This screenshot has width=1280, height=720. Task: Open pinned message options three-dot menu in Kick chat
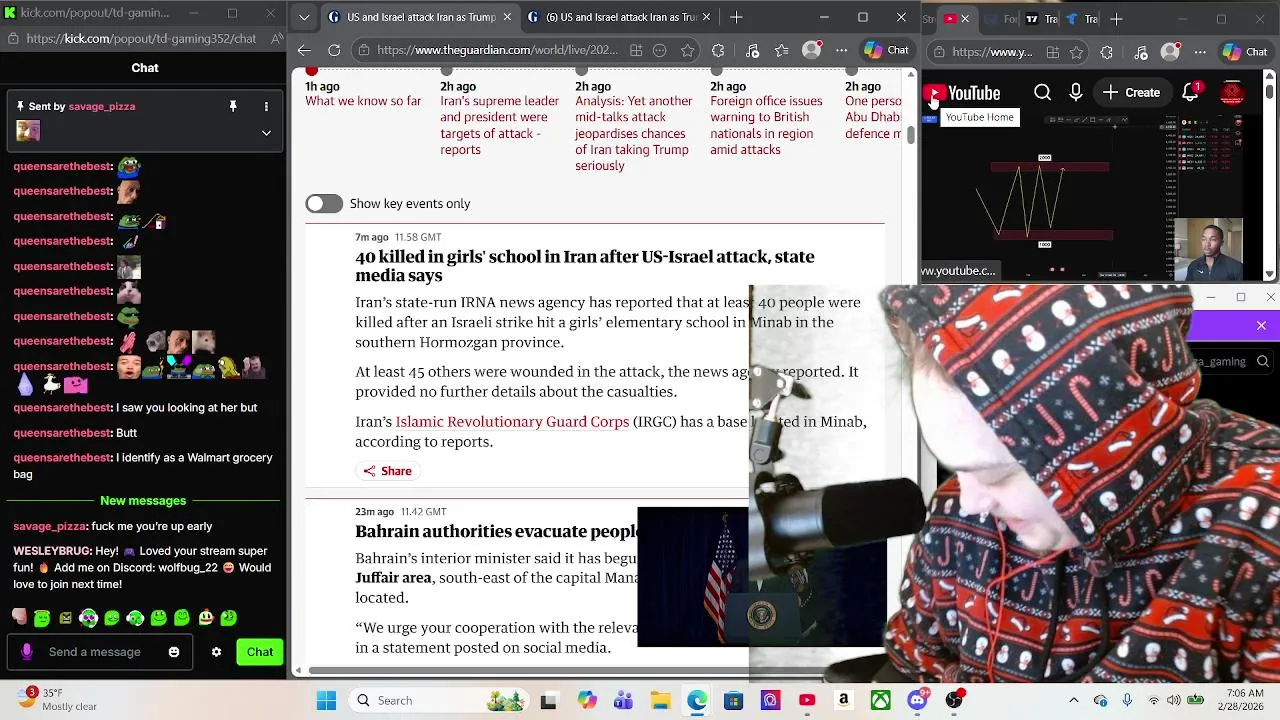(x=266, y=106)
